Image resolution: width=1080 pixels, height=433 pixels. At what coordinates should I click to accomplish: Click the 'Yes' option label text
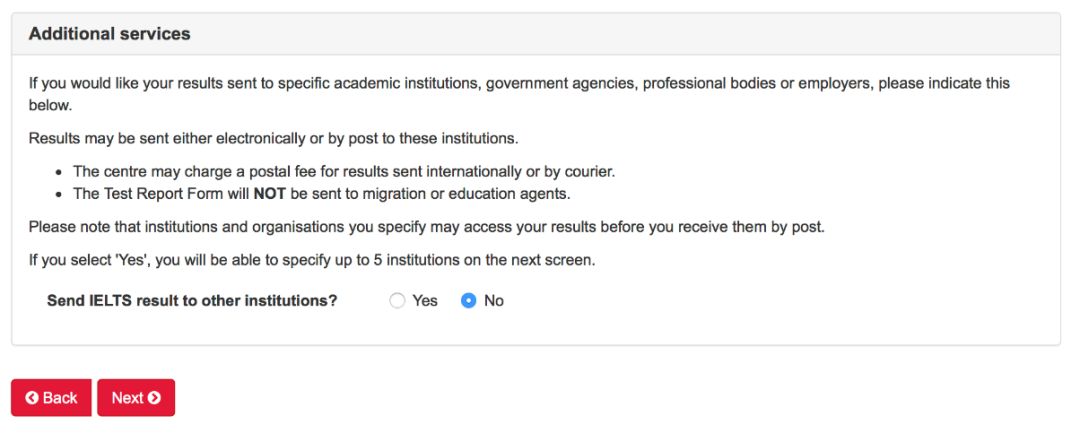click(425, 301)
